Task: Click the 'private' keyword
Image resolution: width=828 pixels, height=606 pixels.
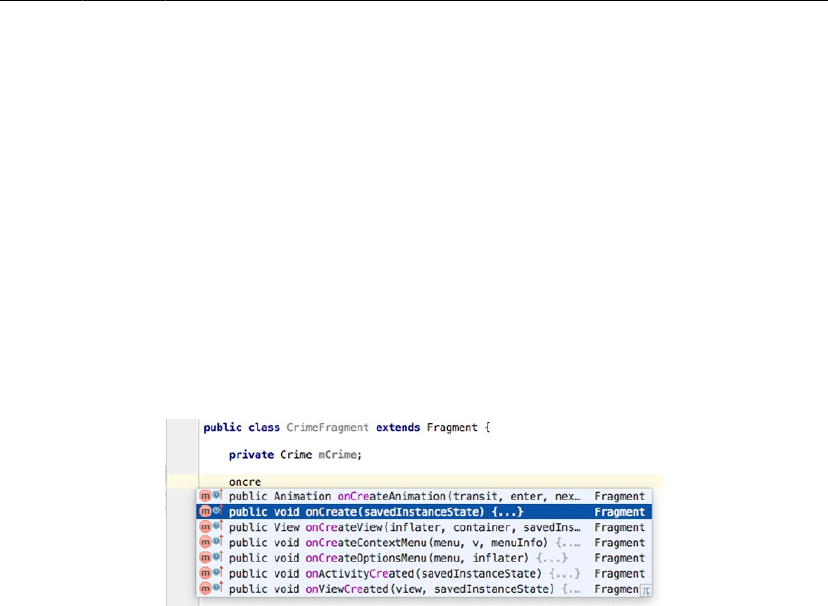Action: coord(251,454)
